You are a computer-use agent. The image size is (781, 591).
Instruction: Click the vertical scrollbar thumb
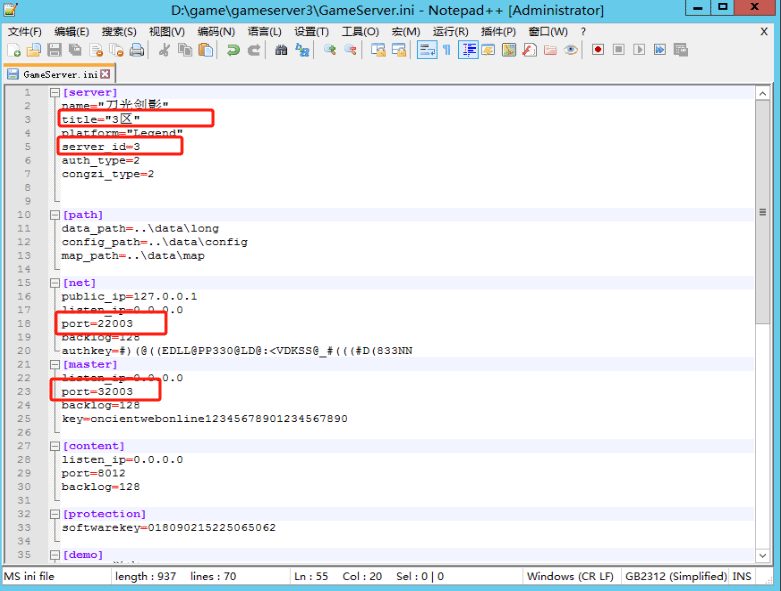[763, 213]
